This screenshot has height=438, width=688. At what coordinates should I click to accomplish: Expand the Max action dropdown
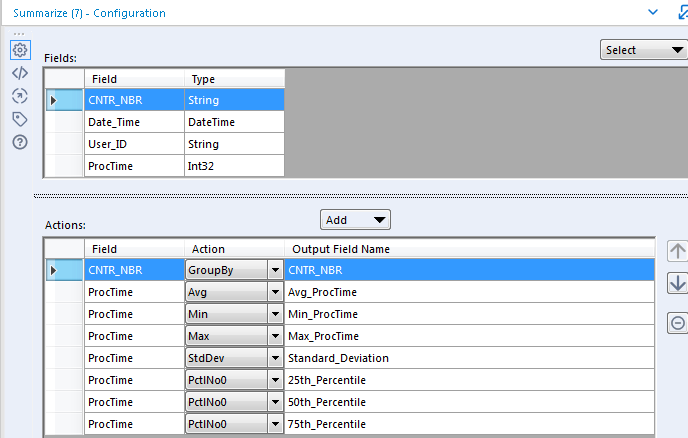275,336
